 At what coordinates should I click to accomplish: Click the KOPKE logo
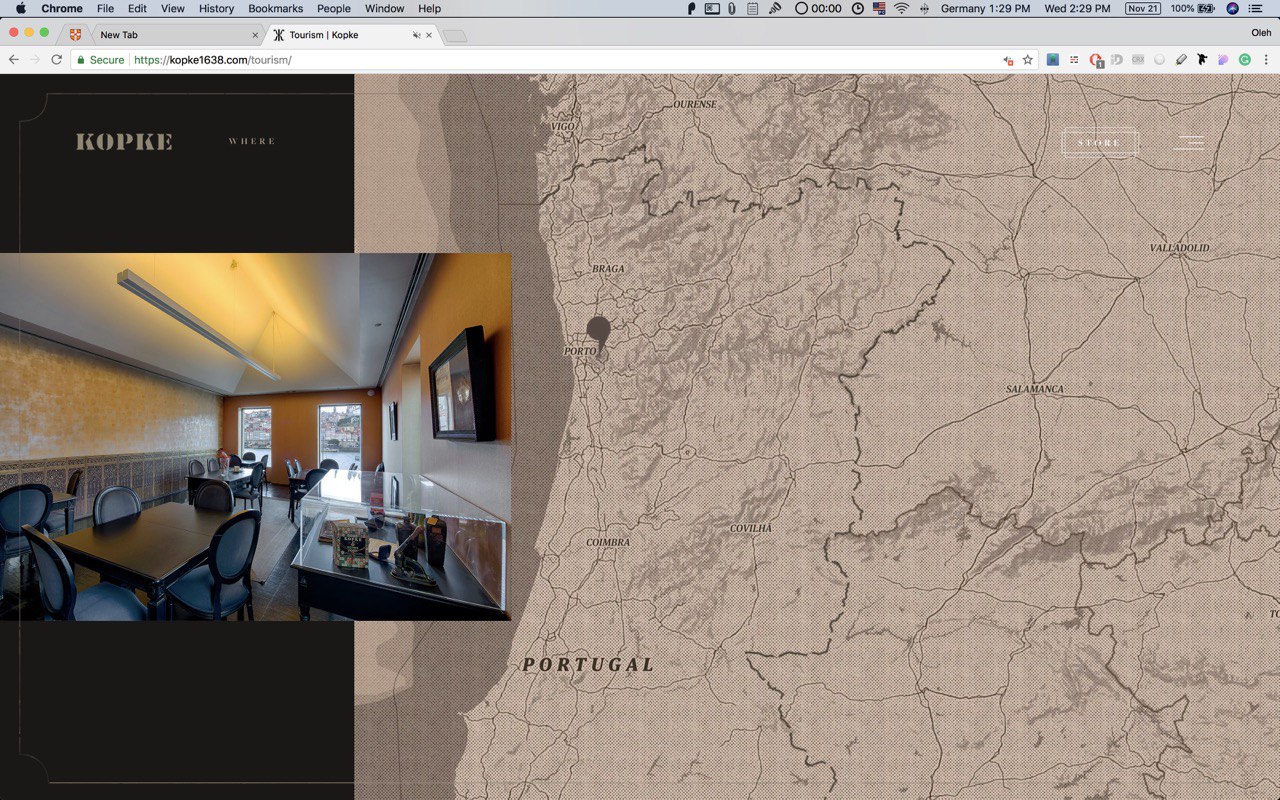124,142
